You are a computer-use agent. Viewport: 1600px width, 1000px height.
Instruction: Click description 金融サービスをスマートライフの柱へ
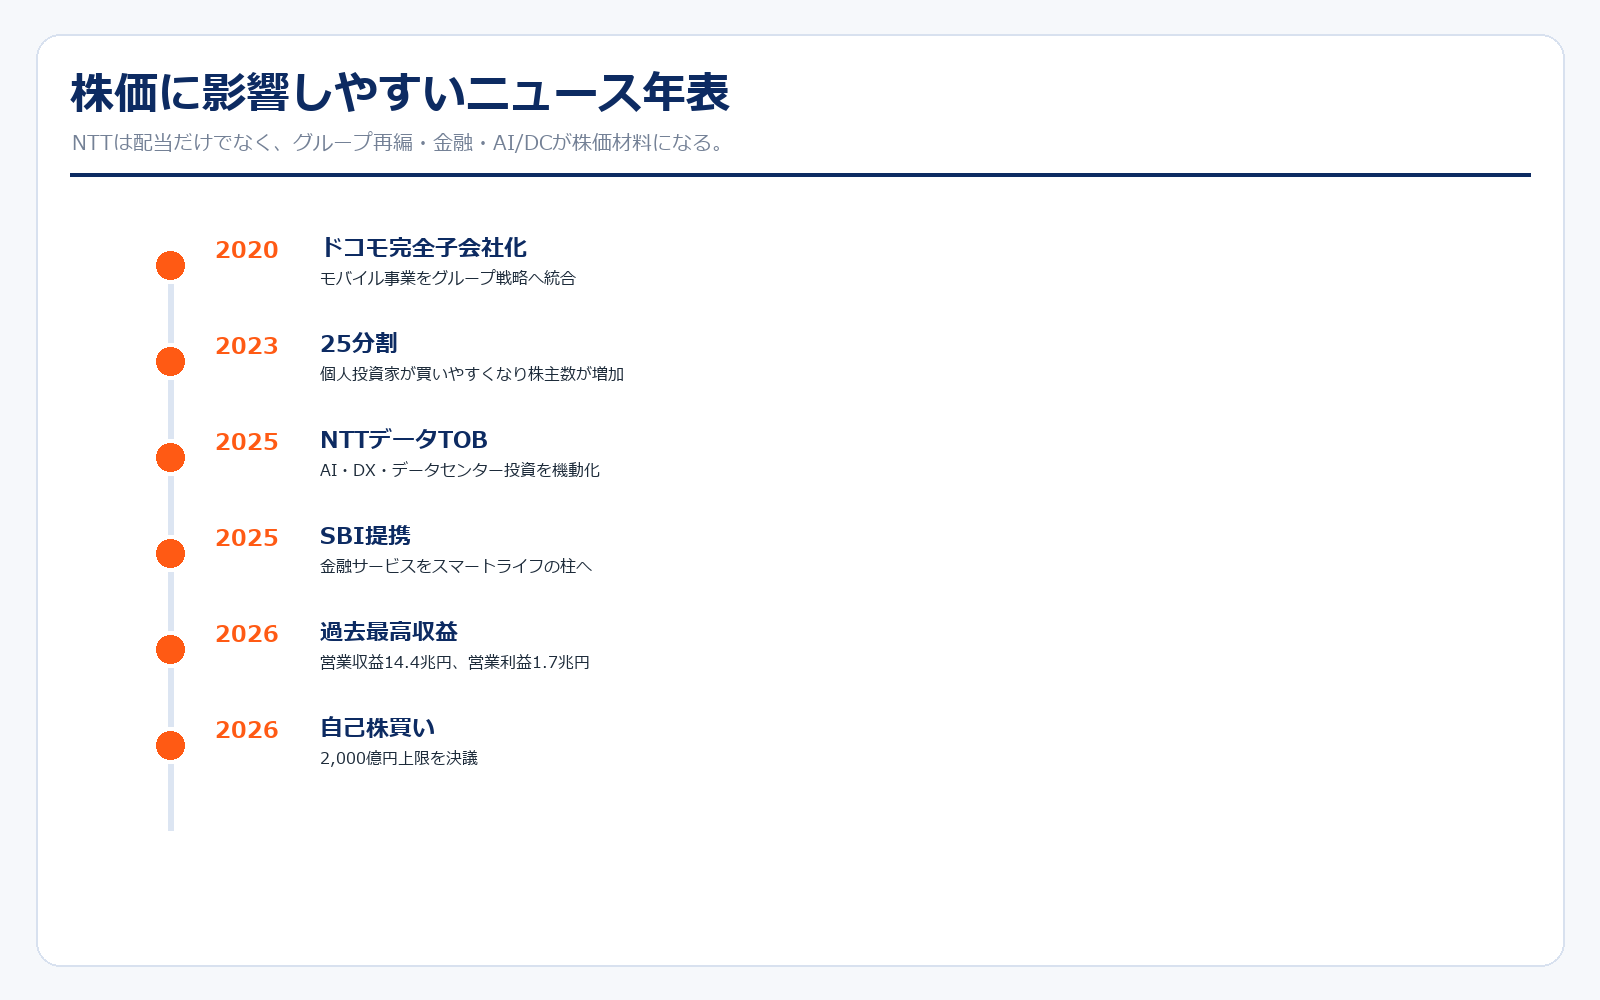[456, 566]
